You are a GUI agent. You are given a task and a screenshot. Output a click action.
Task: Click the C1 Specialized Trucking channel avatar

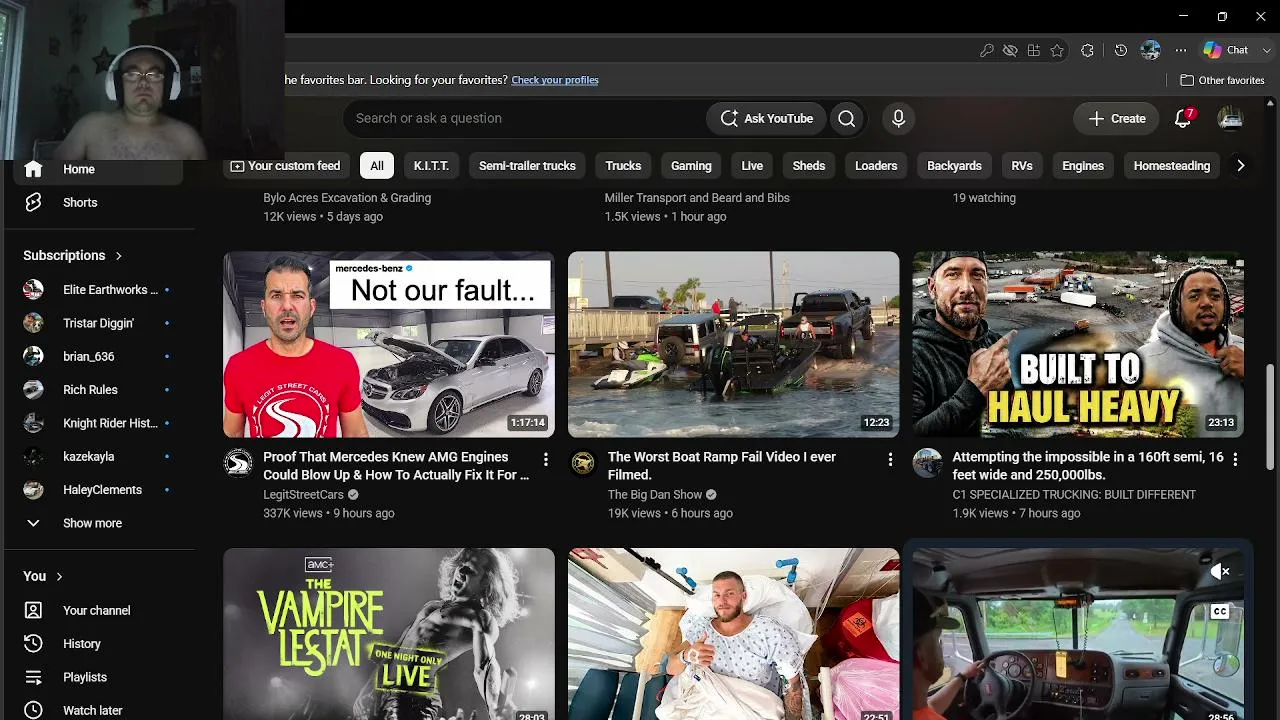pyautogui.click(x=927, y=462)
